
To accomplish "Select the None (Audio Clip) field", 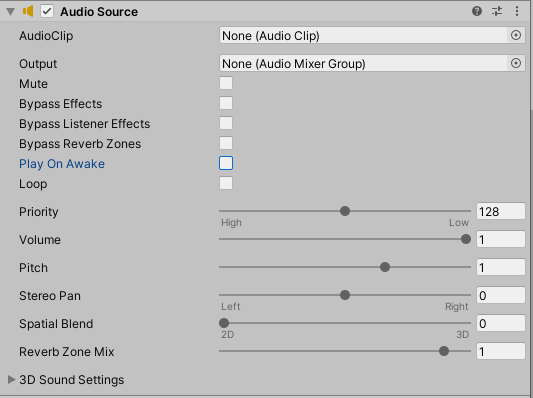I will click(x=363, y=35).
